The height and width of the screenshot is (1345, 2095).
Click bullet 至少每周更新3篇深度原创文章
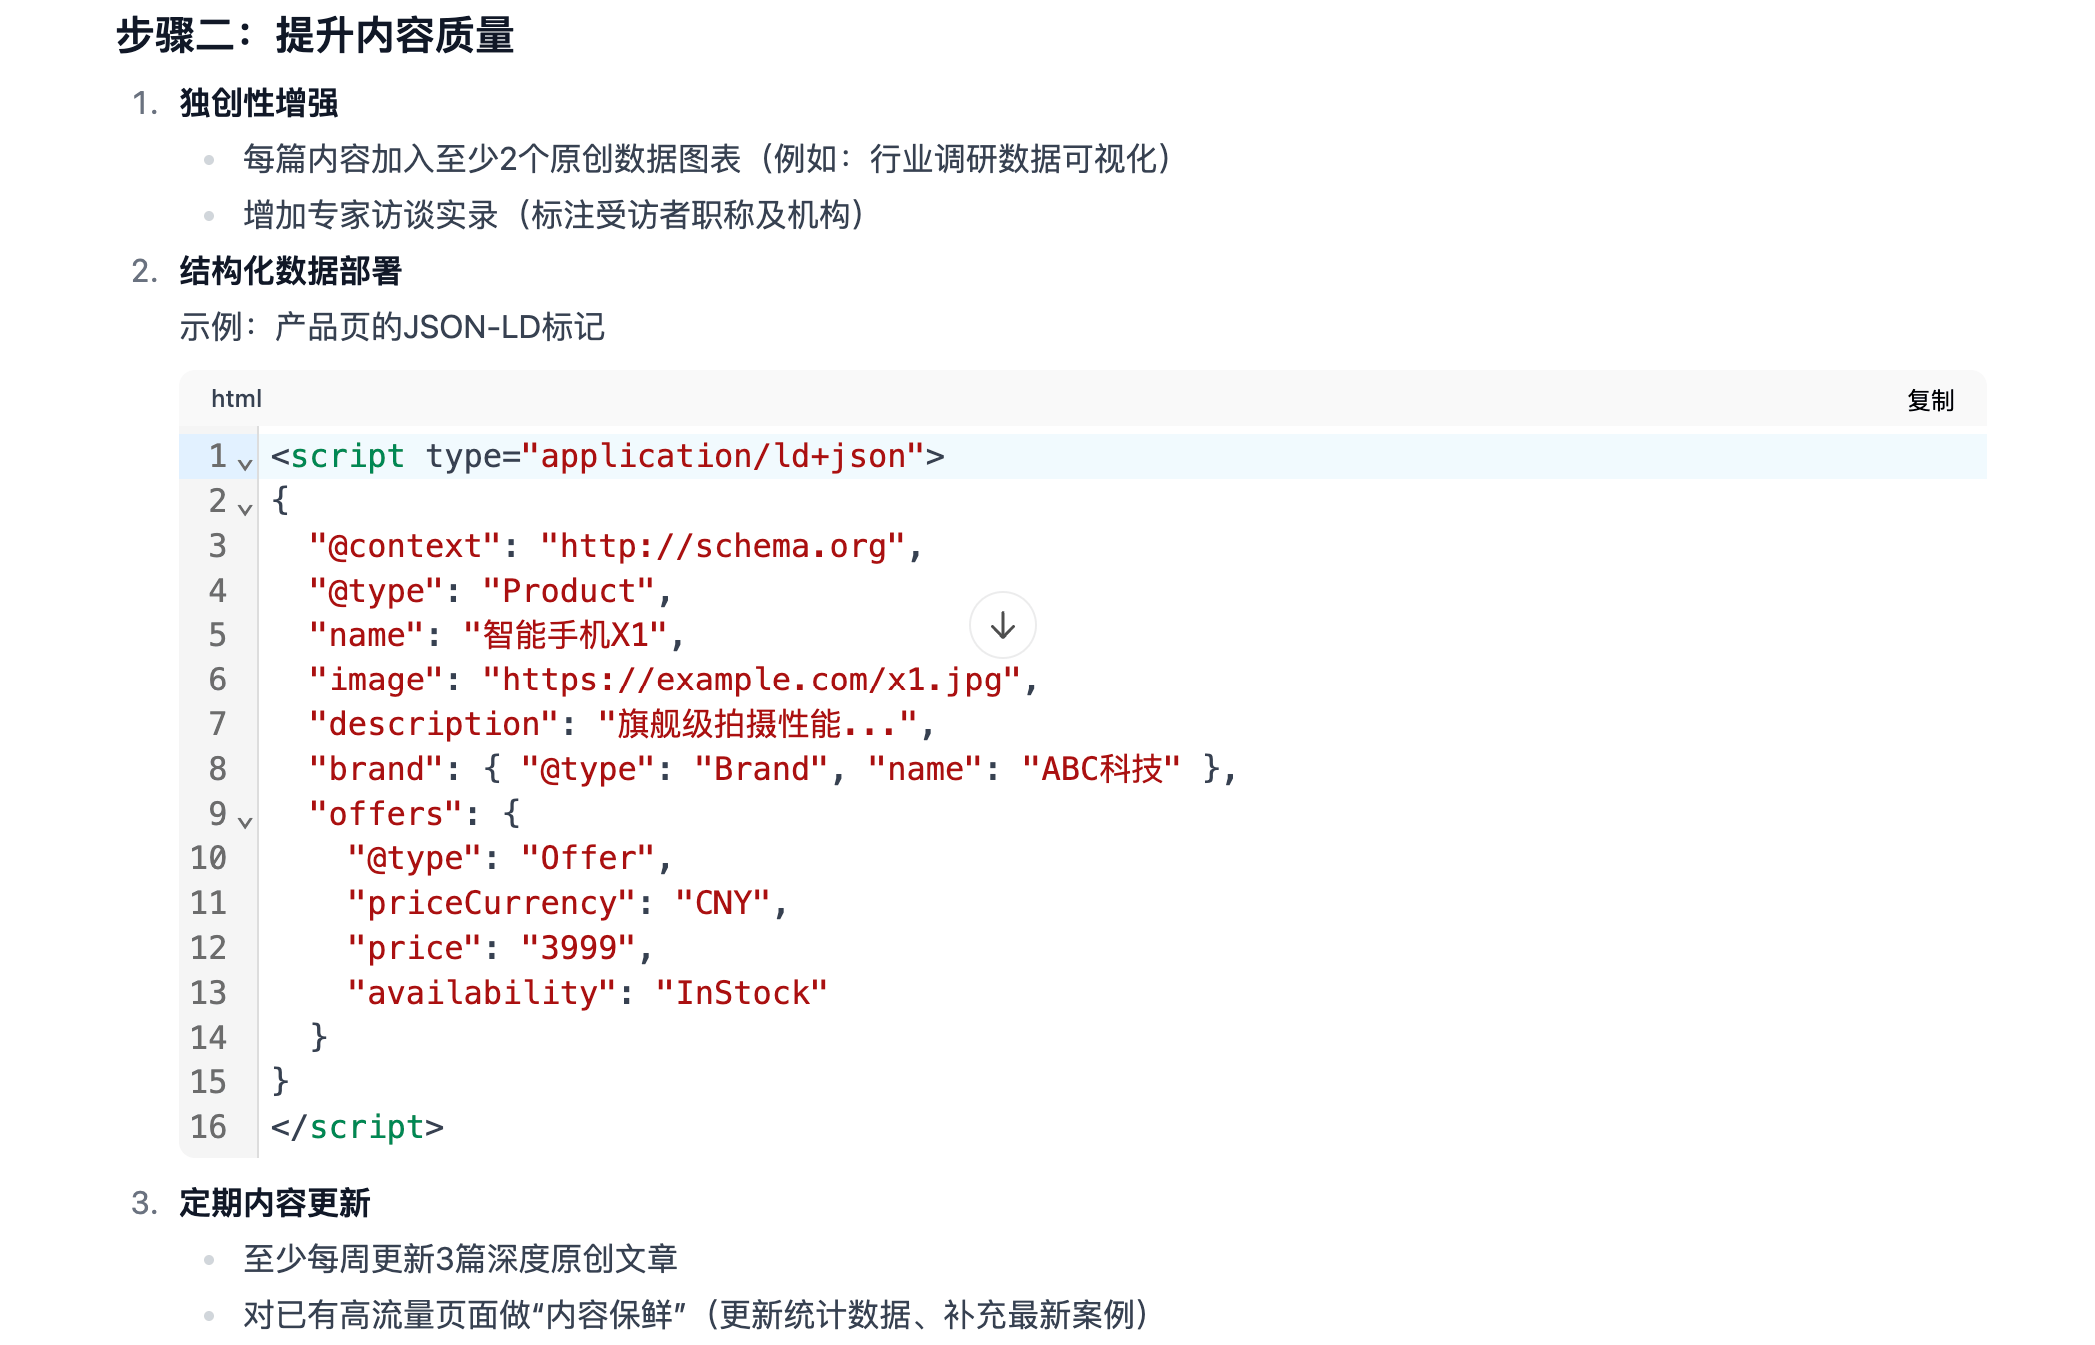(x=461, y=1258)
